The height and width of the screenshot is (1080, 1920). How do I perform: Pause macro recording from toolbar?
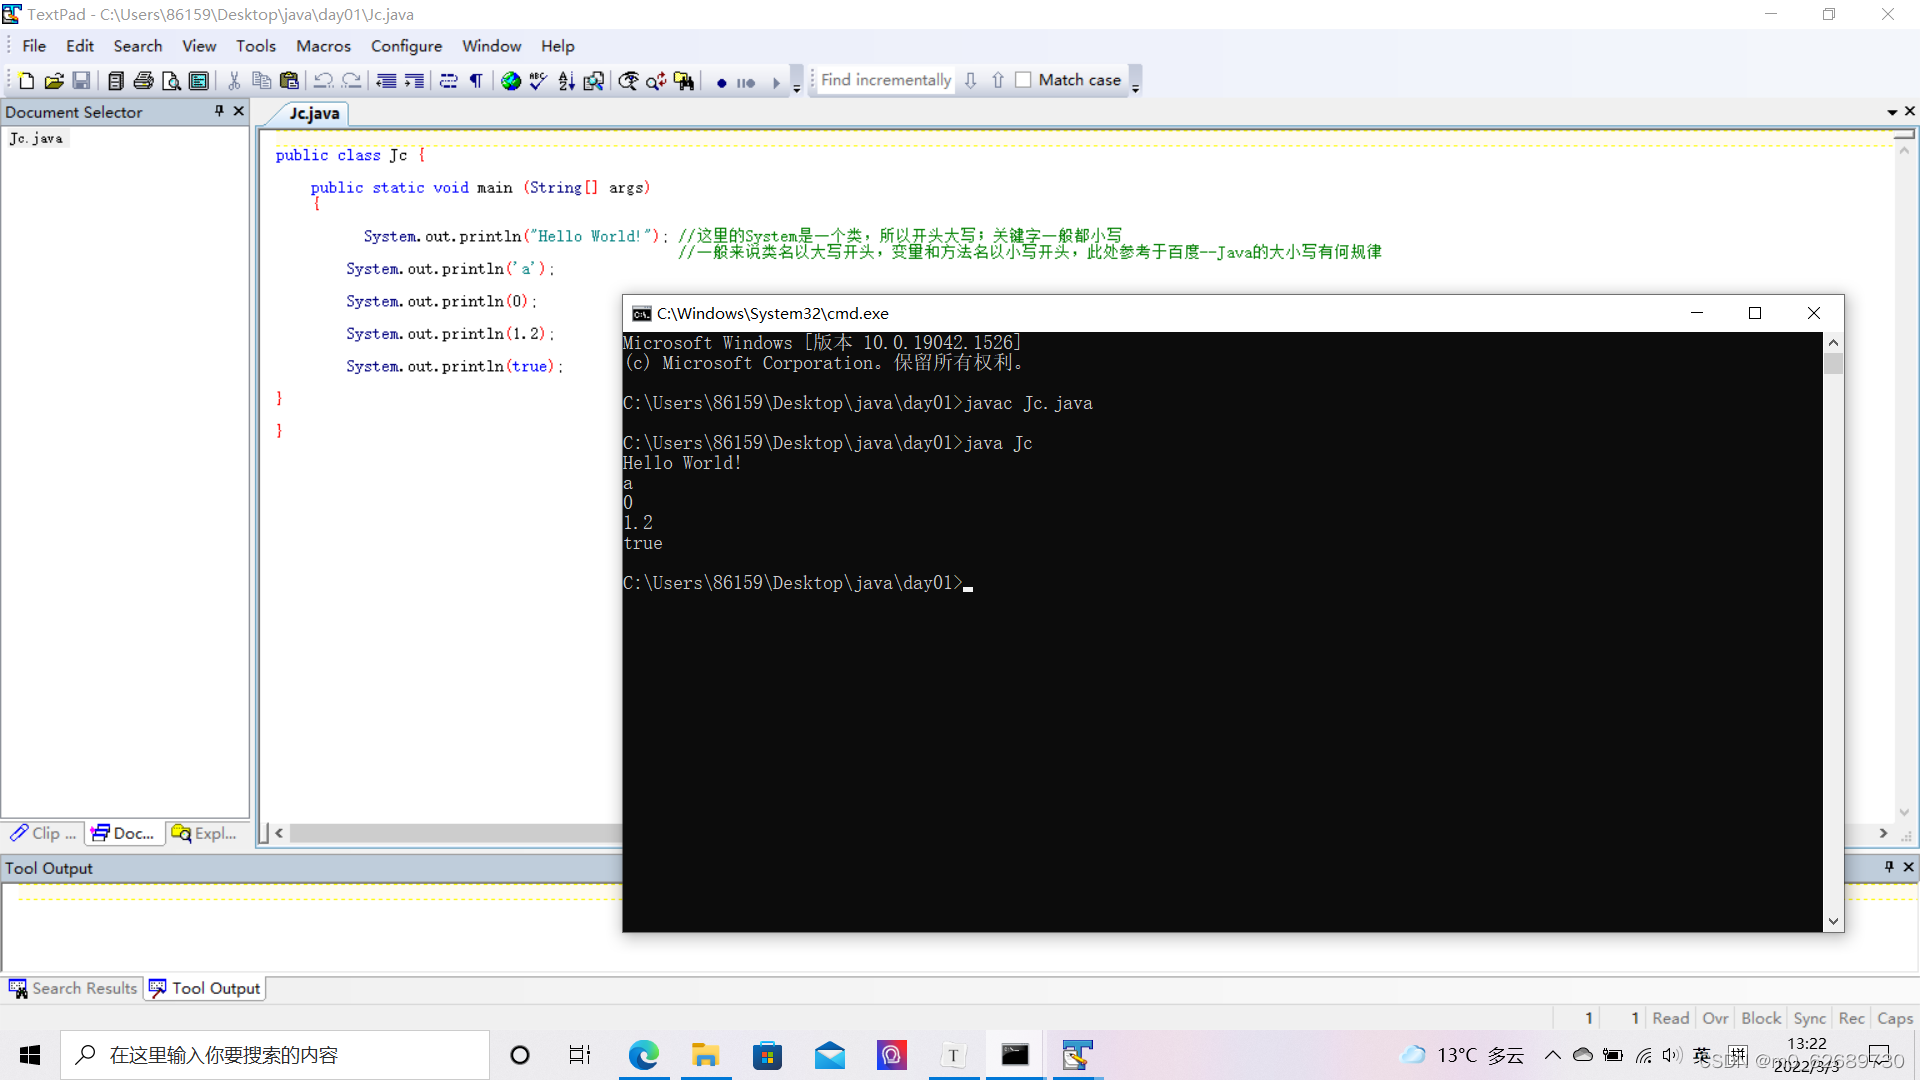pyautogui.click(x=746, y=82)
